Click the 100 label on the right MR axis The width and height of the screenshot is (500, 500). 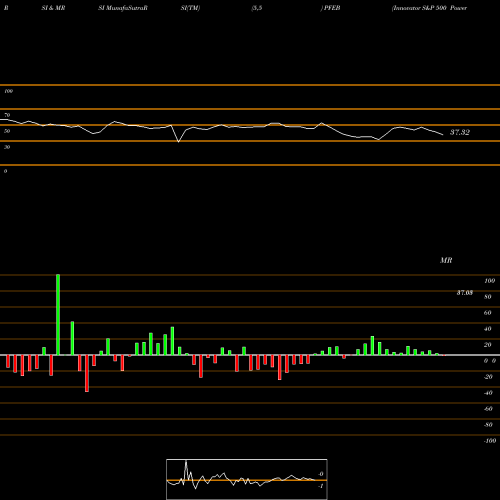pos(489,281)
